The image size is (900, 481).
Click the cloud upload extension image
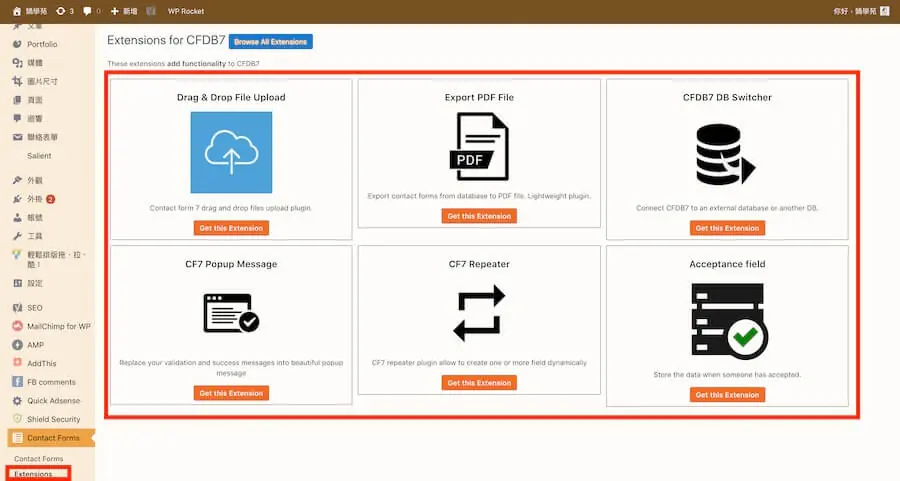click(231, 152)
